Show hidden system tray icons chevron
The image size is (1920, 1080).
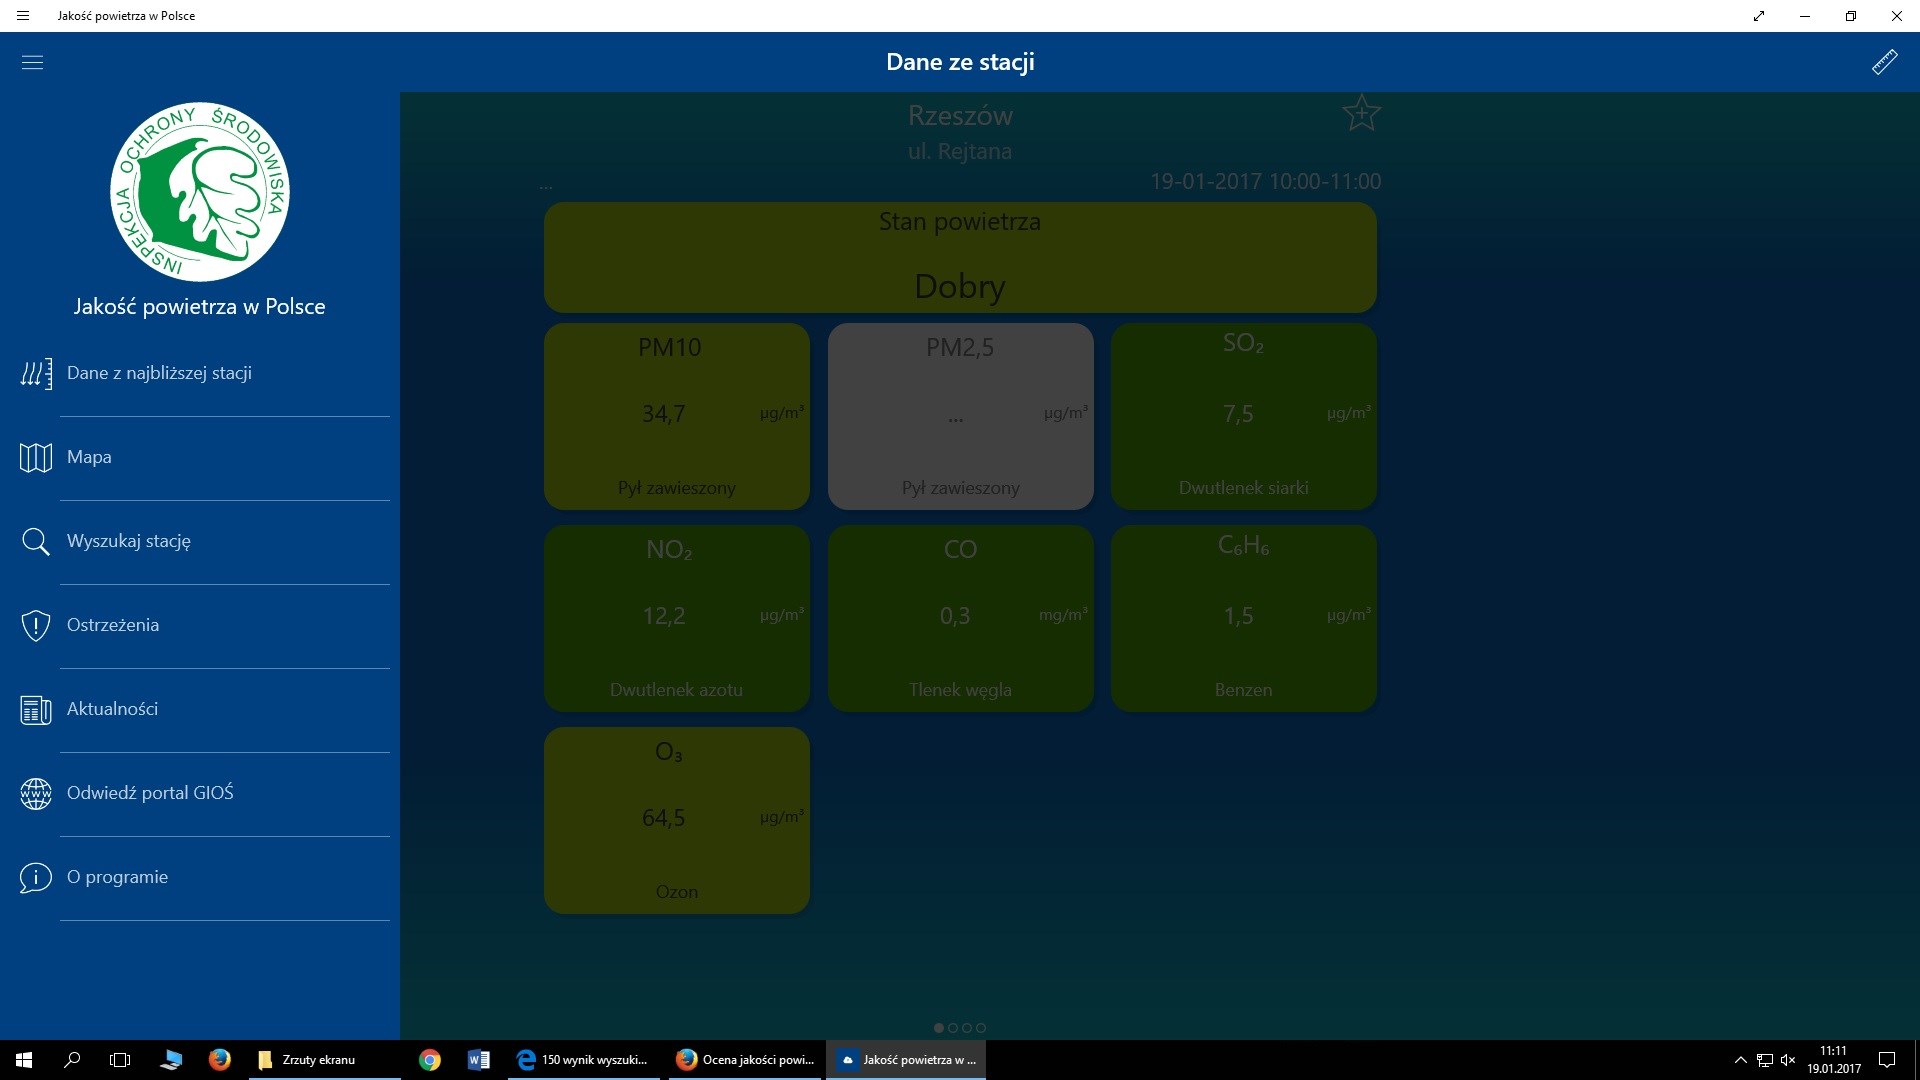[x=1740, y=1060]
